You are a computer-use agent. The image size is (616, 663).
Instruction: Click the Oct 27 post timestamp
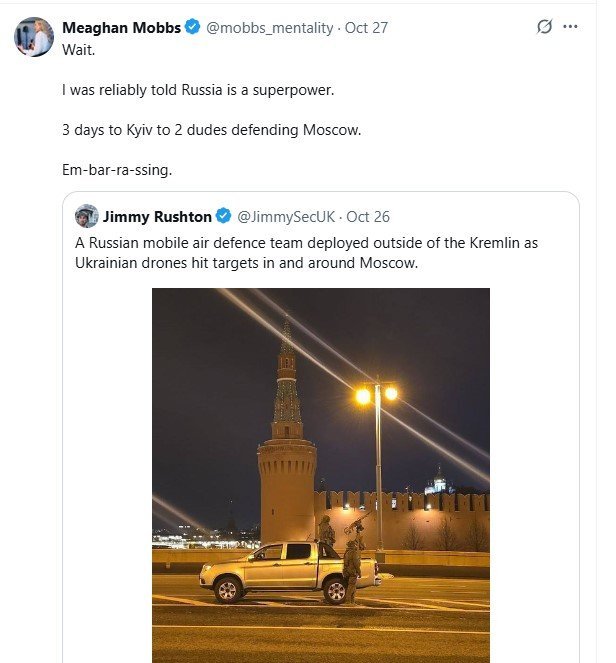pyautogui.click(x=366, y=28)
